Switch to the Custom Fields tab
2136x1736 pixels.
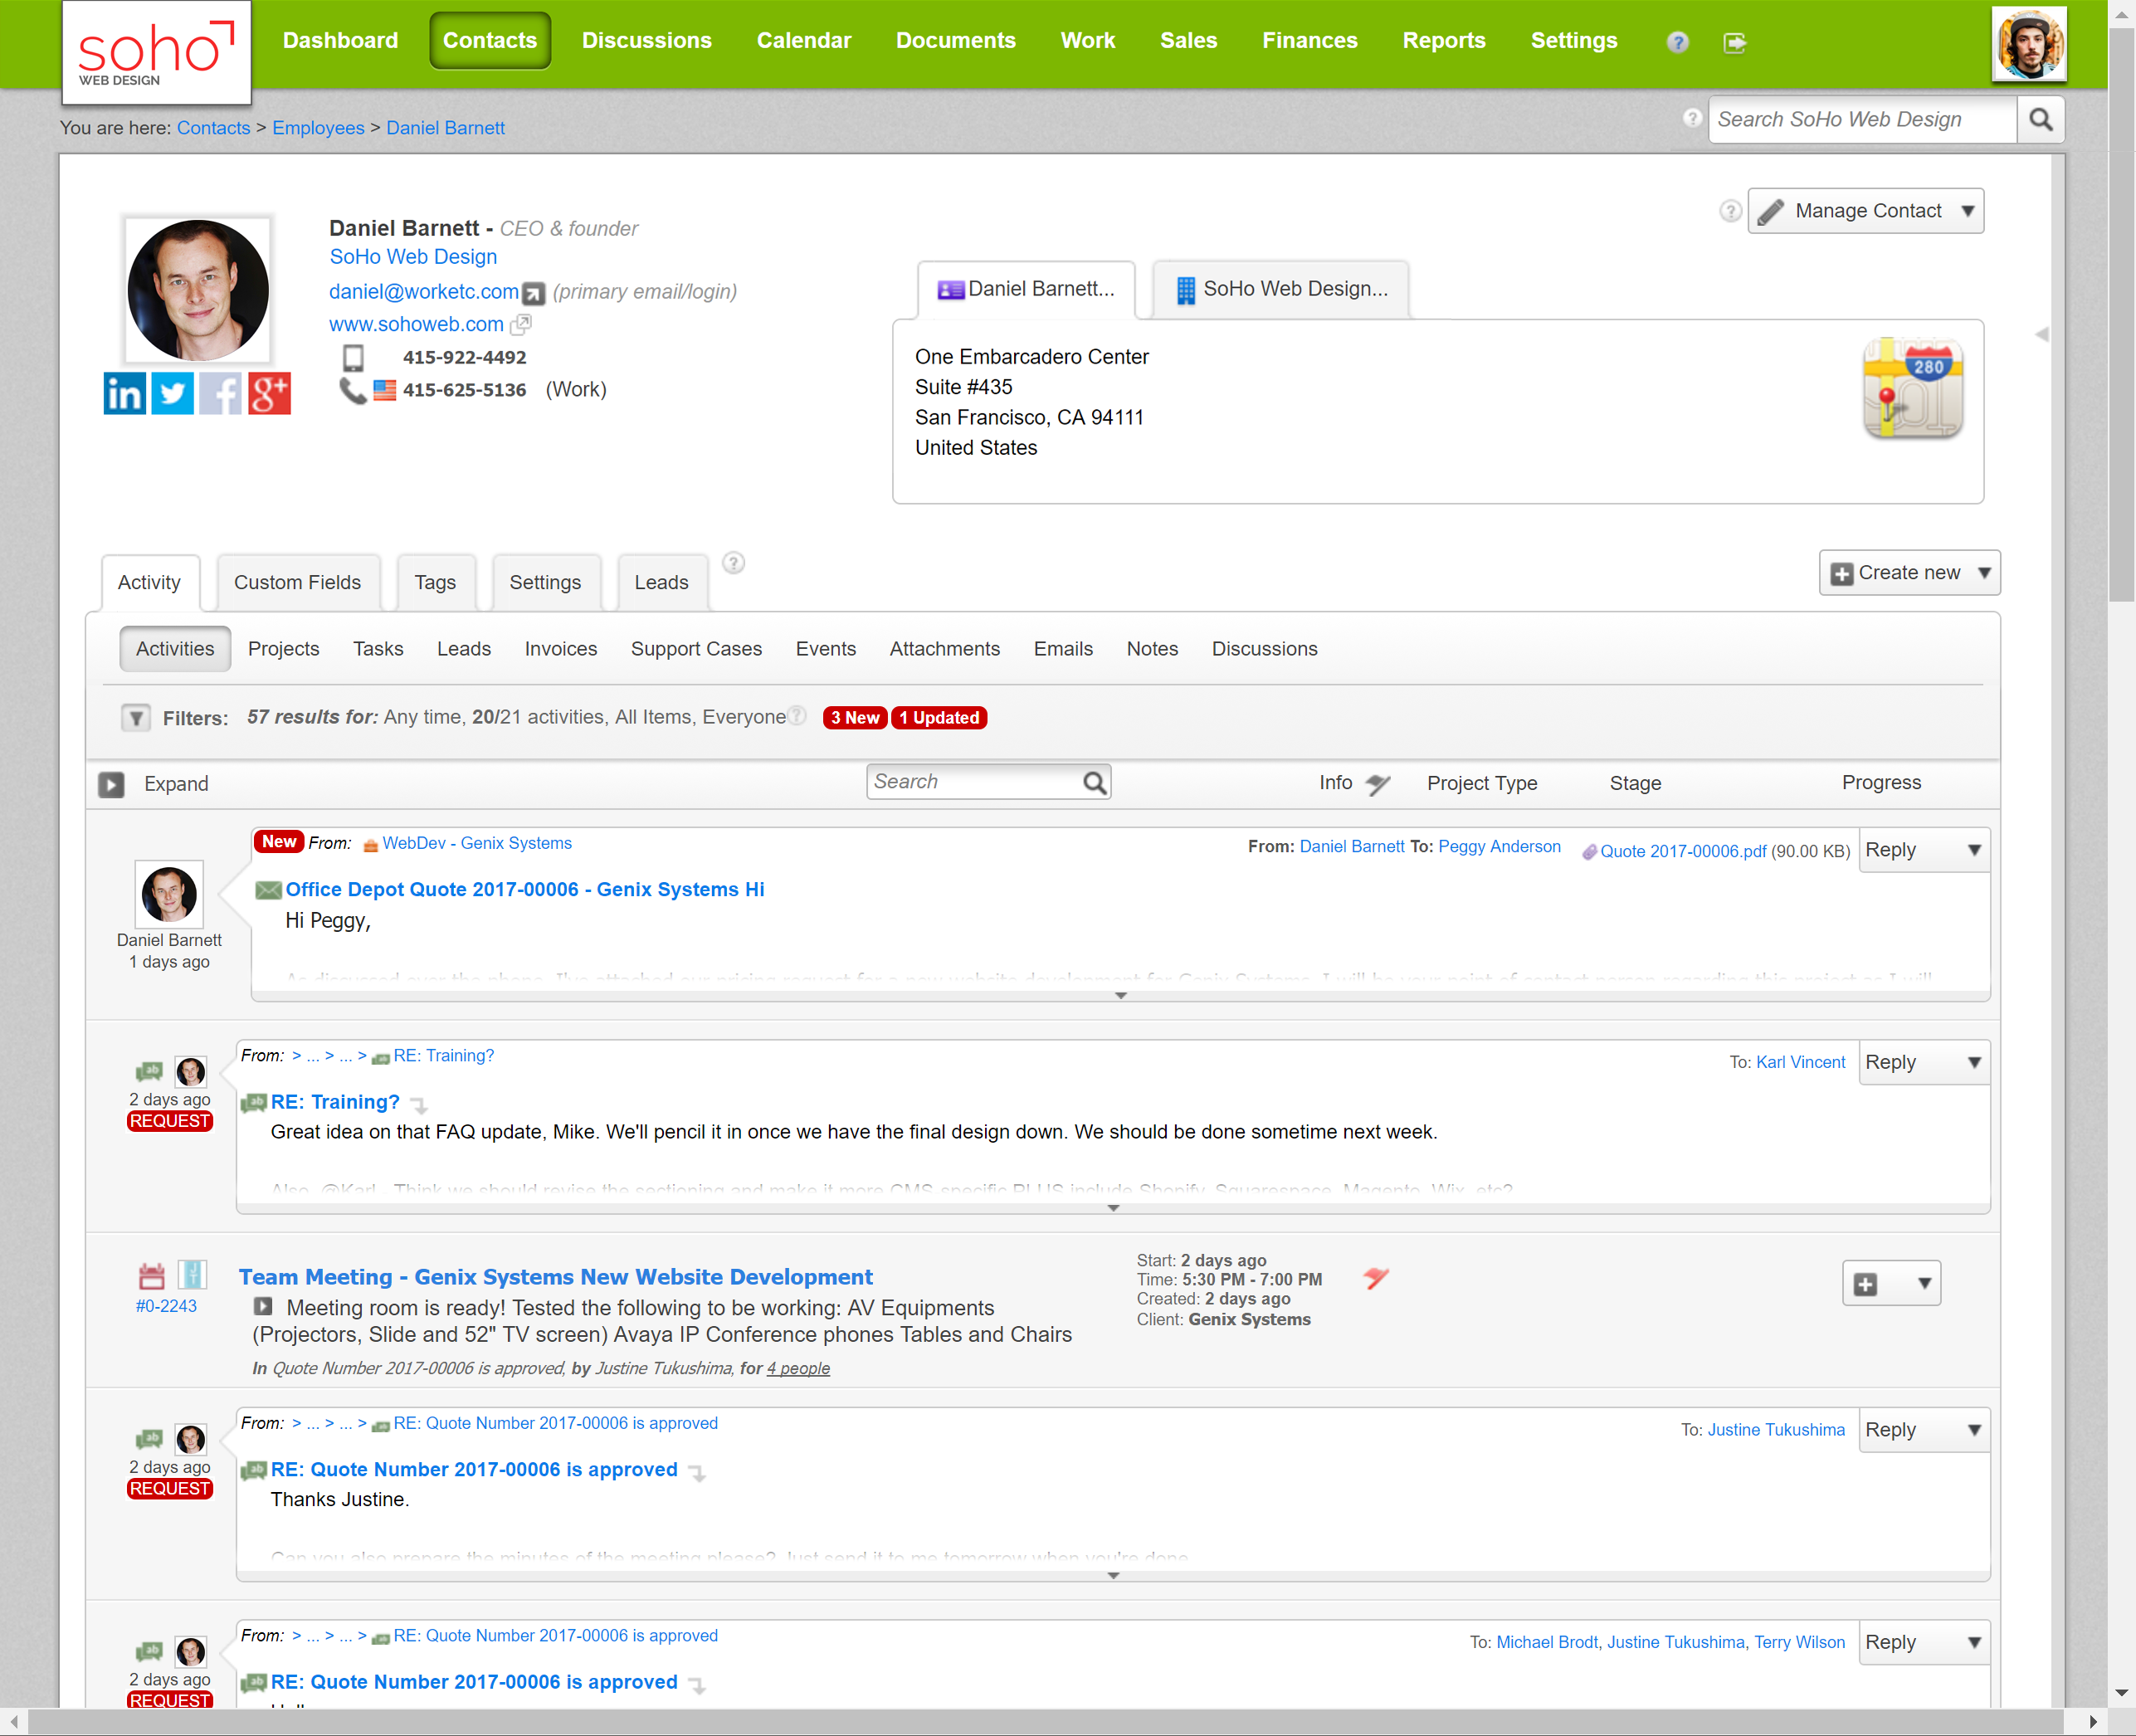[297, 581]
